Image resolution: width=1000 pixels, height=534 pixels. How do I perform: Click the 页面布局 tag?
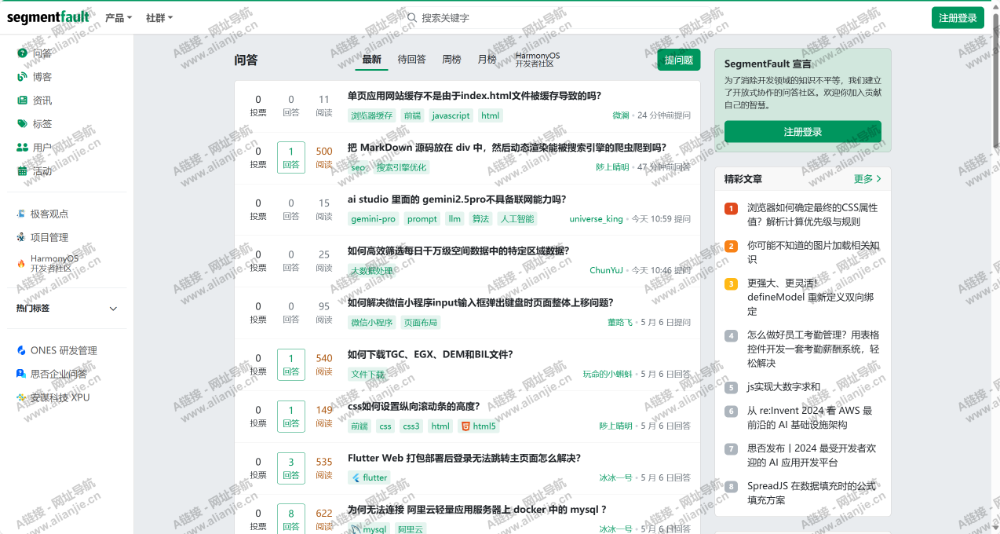[x=421, y=322]
